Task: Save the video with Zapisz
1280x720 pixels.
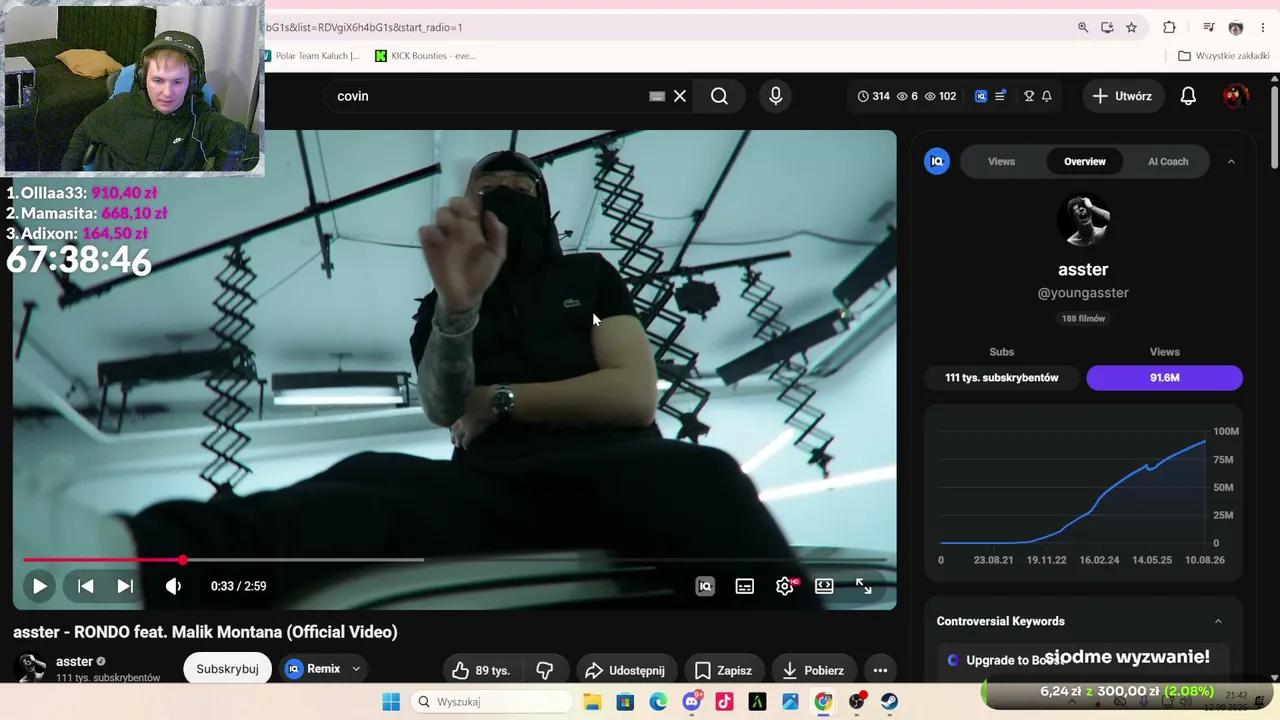Action: point(723,670)
